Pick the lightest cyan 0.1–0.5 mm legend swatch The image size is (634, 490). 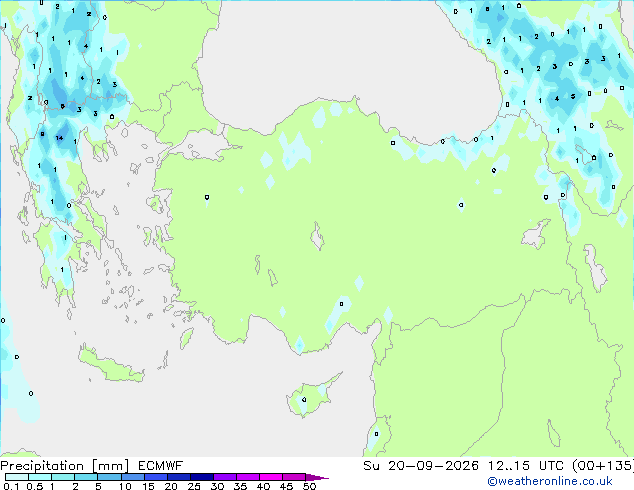click(x=17, y=477)
